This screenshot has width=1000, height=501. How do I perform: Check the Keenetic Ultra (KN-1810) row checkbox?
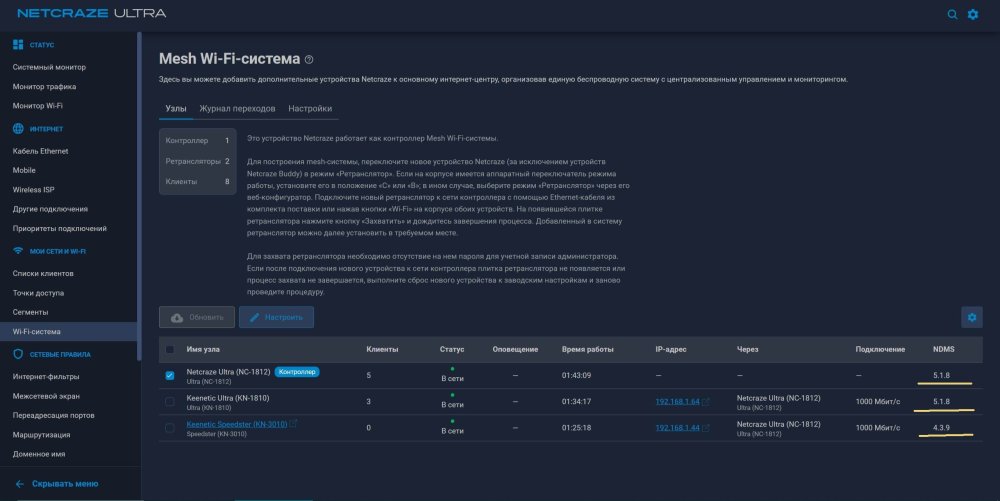click(x=170, y=402)
